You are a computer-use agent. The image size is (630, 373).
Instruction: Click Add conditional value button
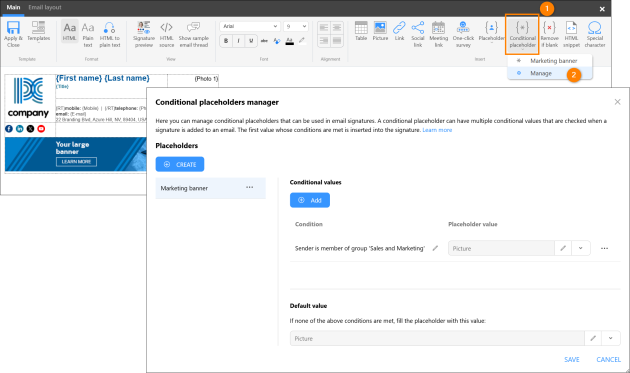(x=310, y=200)
